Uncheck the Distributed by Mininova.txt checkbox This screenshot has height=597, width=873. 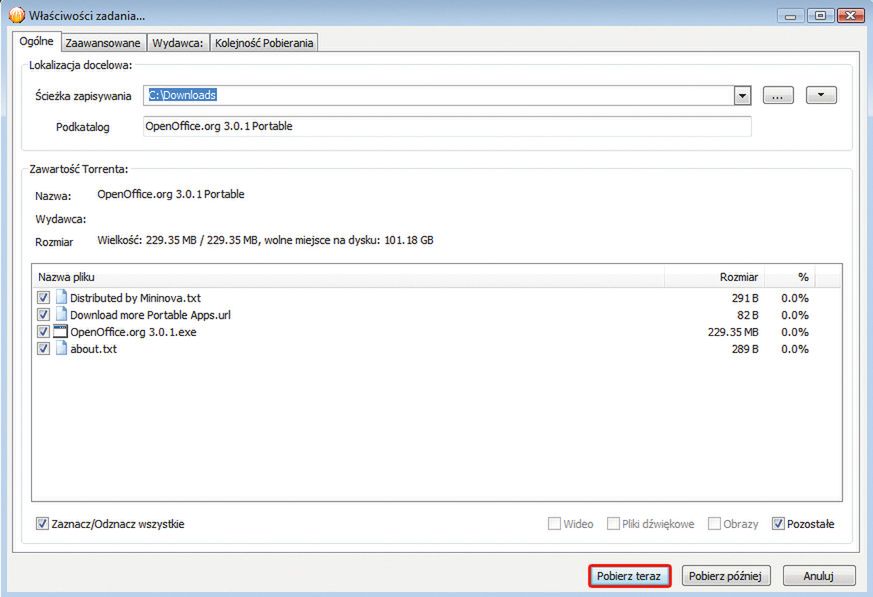(43, 298)
